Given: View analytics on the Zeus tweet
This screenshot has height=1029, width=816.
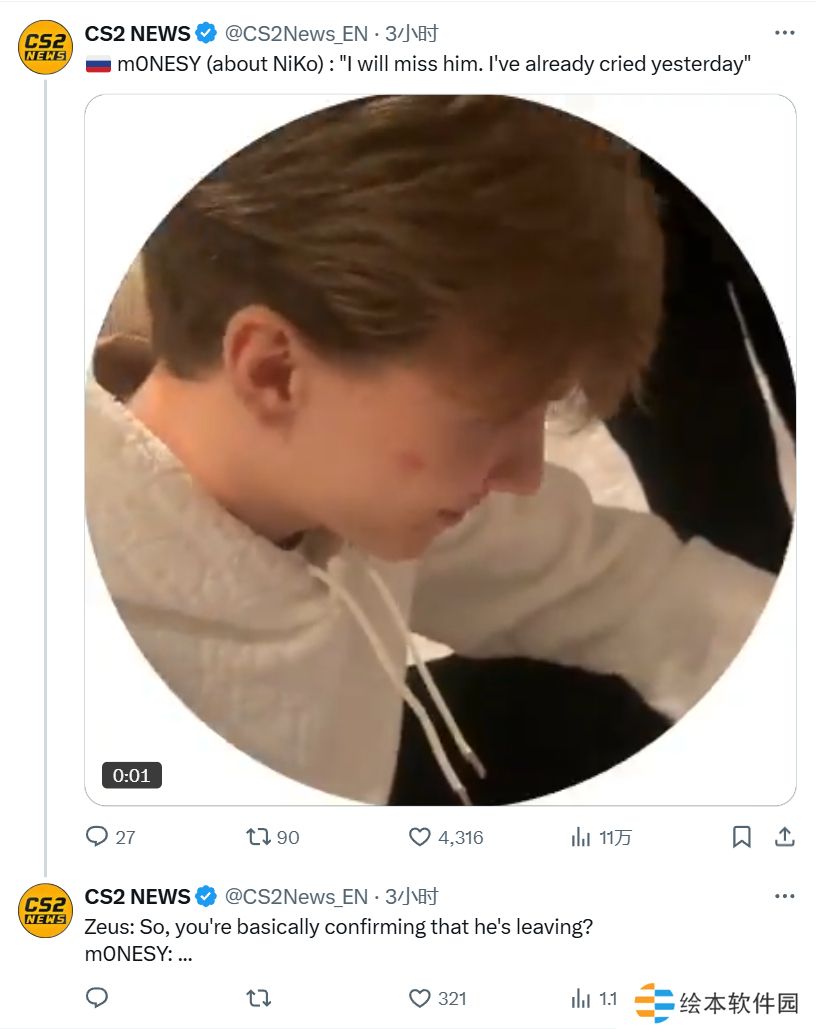Looking at the screenshot, I should [x=581, y=997].
